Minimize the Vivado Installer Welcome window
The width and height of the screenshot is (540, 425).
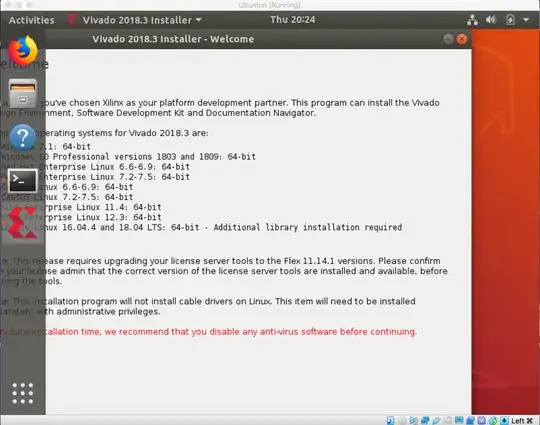pyautogui.click(x=448, y=39)
